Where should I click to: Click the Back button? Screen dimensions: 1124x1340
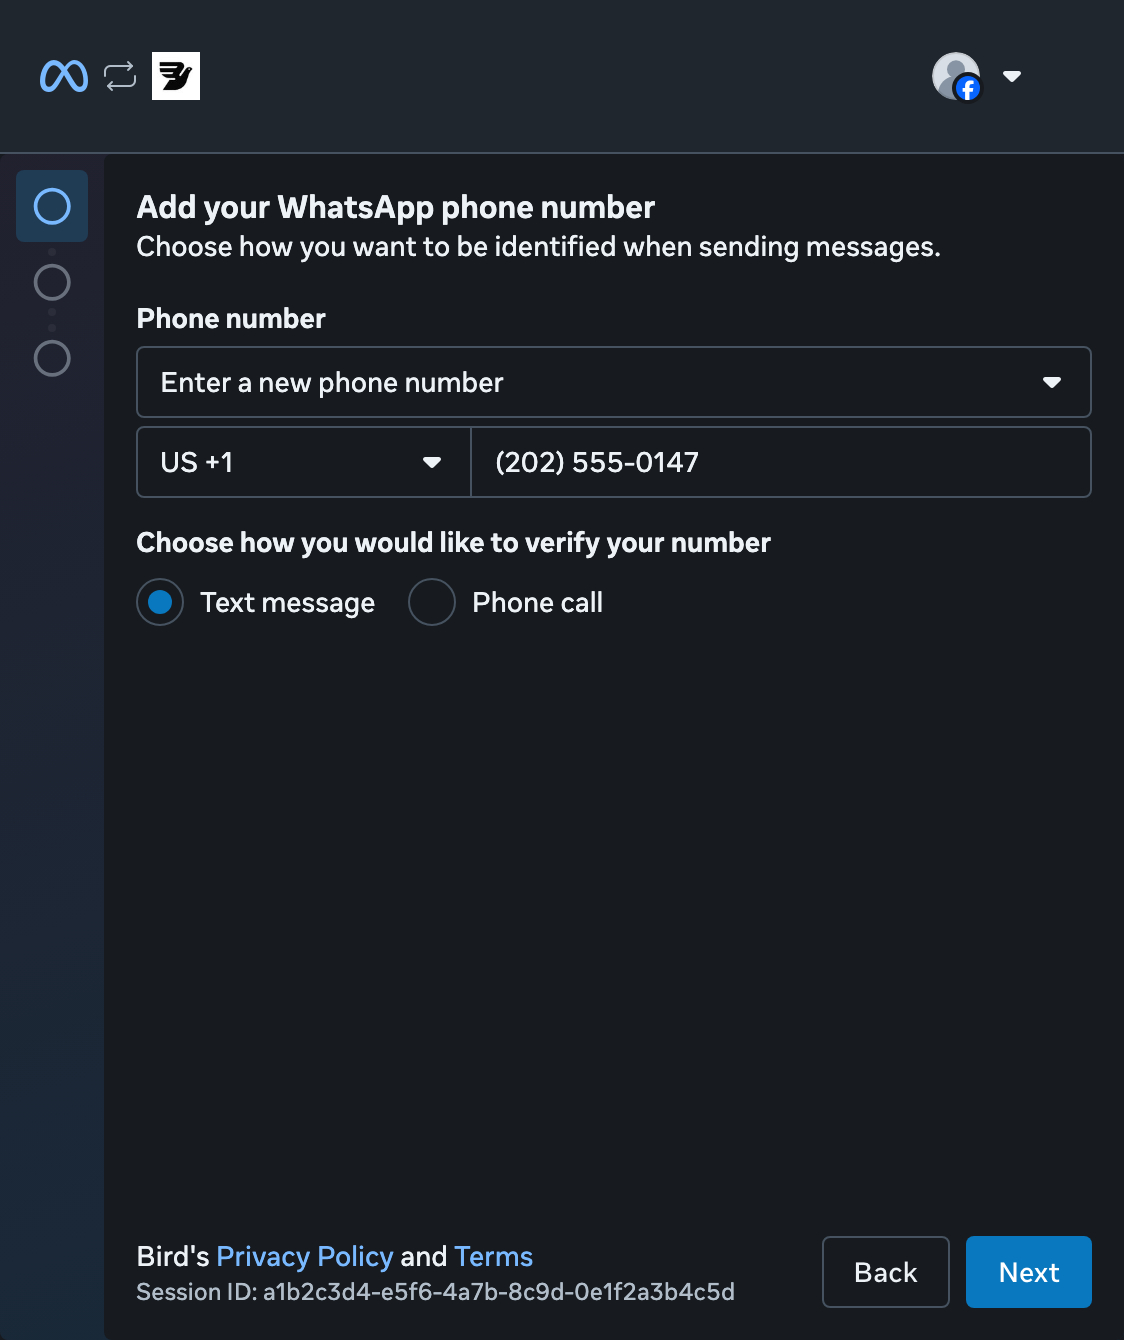point(886,1272)
